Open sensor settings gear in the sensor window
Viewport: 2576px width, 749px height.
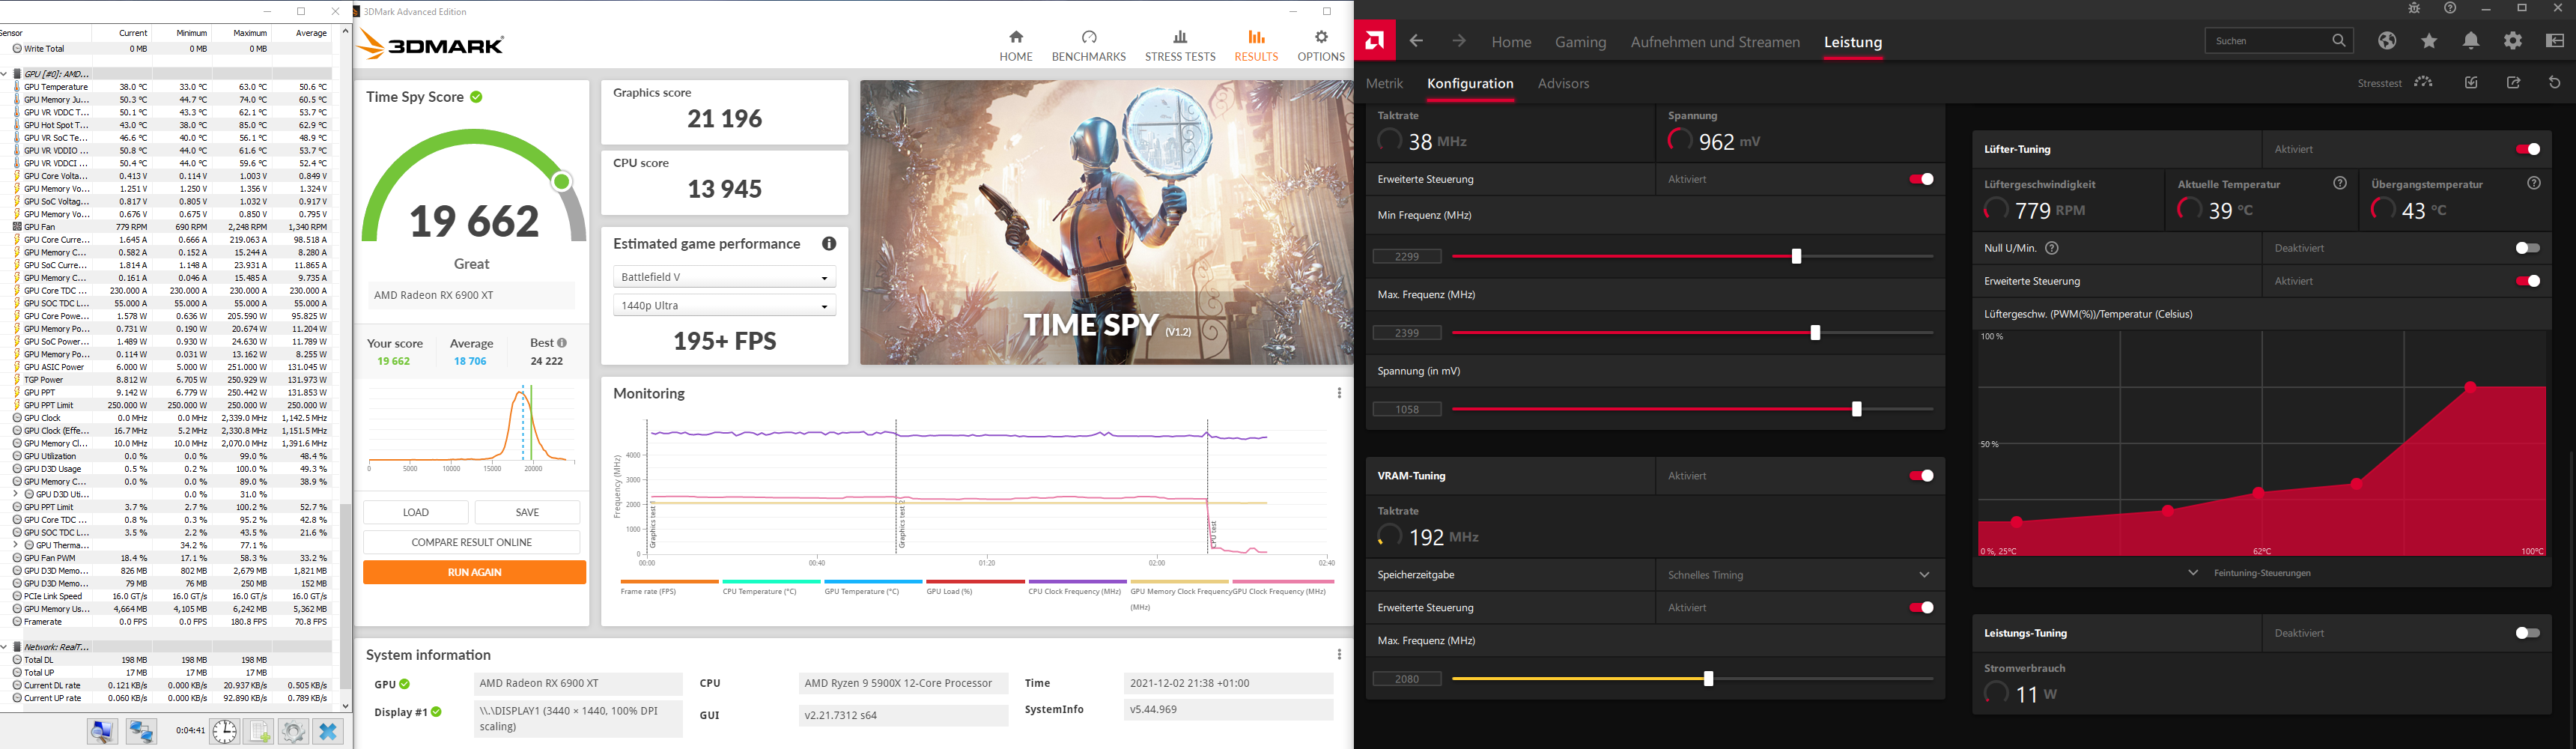tap(293, 732)
